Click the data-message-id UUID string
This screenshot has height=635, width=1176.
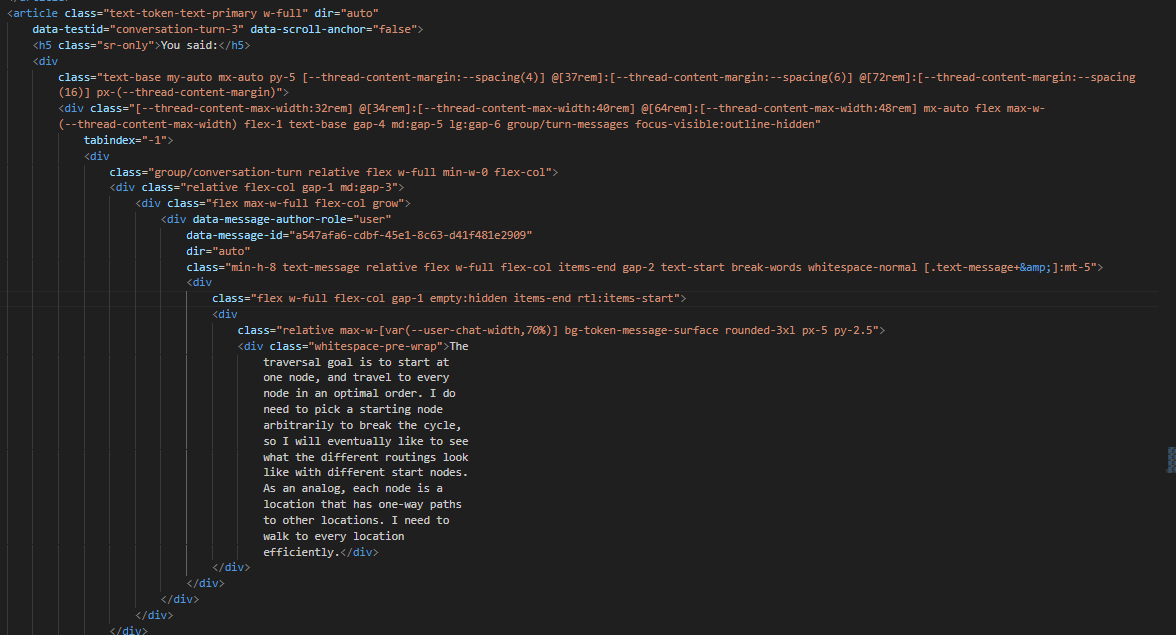408,235
